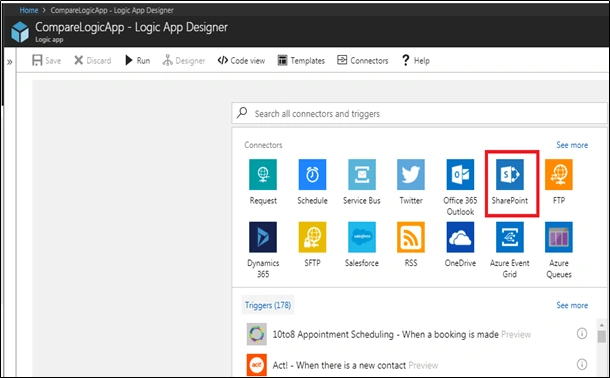Click CompareLogicApp breadcrumb entry

tap(112, 10)
